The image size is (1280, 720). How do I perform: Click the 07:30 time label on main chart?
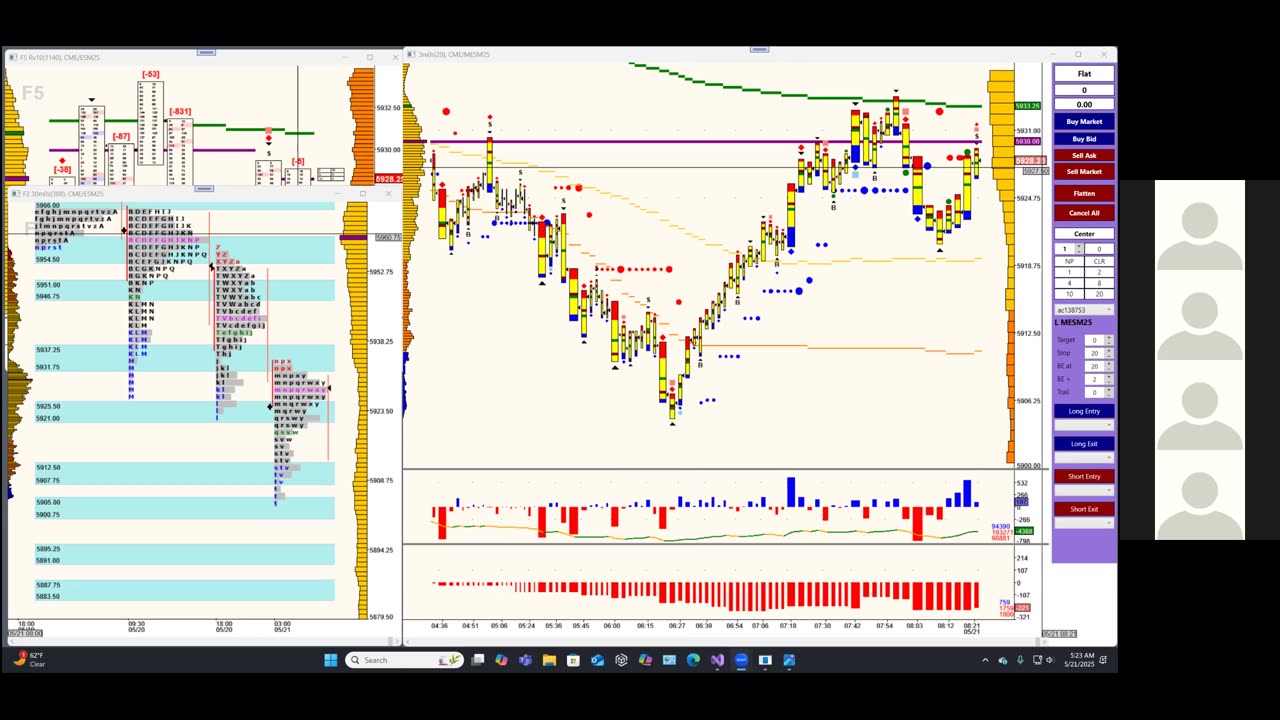click(822, 626)
